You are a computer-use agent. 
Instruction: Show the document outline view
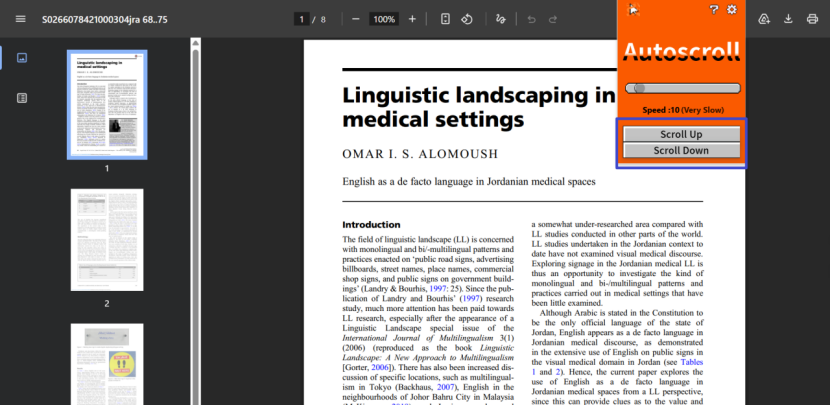pyautogui.click(x=22, y=98)
